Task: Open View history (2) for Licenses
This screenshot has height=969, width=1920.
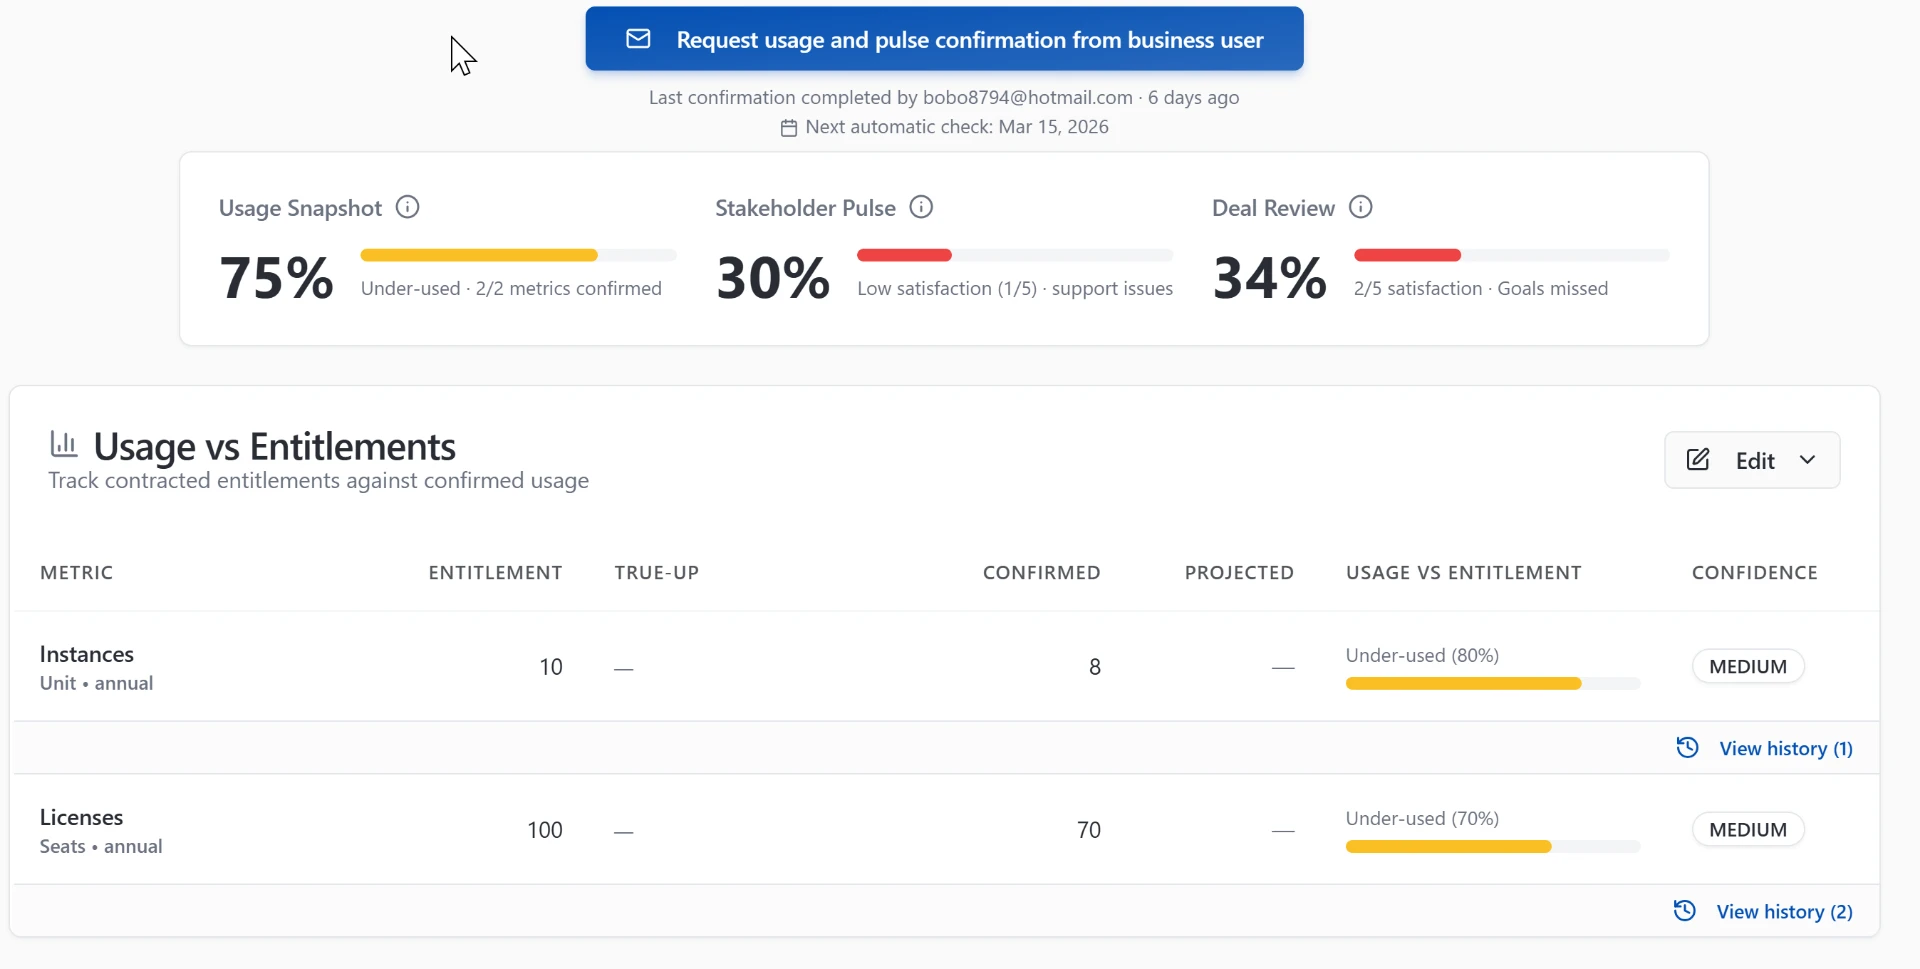Action: click(x=1784, y=912)
